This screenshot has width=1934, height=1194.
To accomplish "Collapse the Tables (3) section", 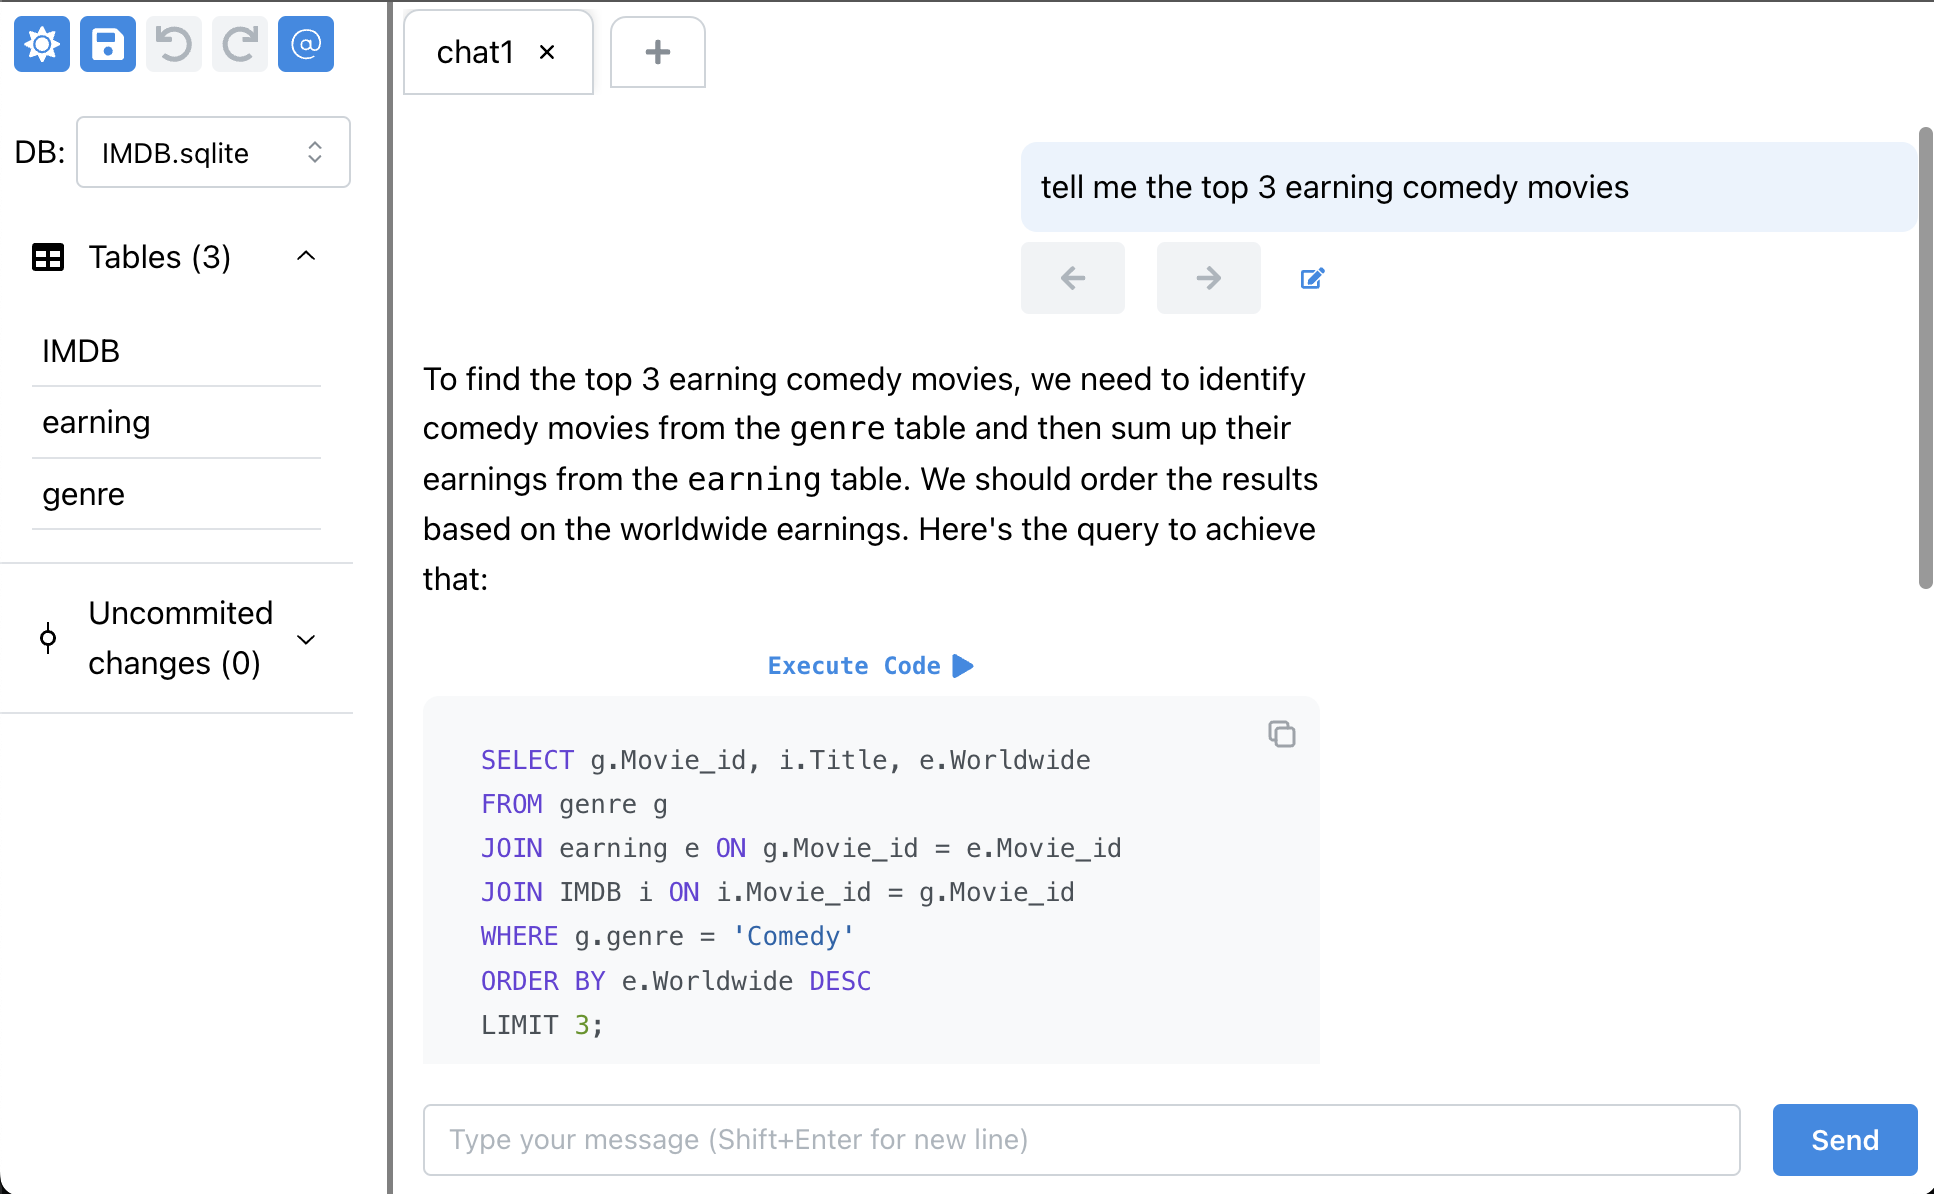I will [306, 257].
